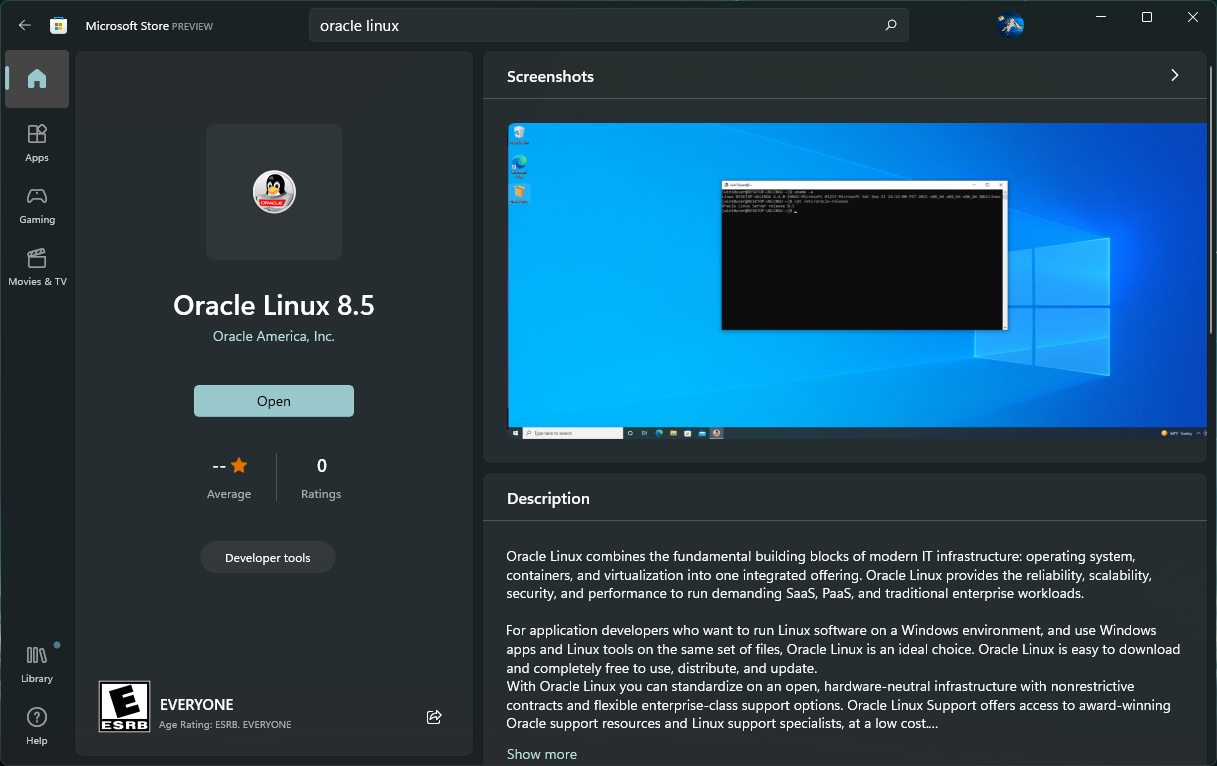Screen dimensions: 1217x766
Task: Click the Oracle Linux penguin app icon
Action: tap(274, 192)
